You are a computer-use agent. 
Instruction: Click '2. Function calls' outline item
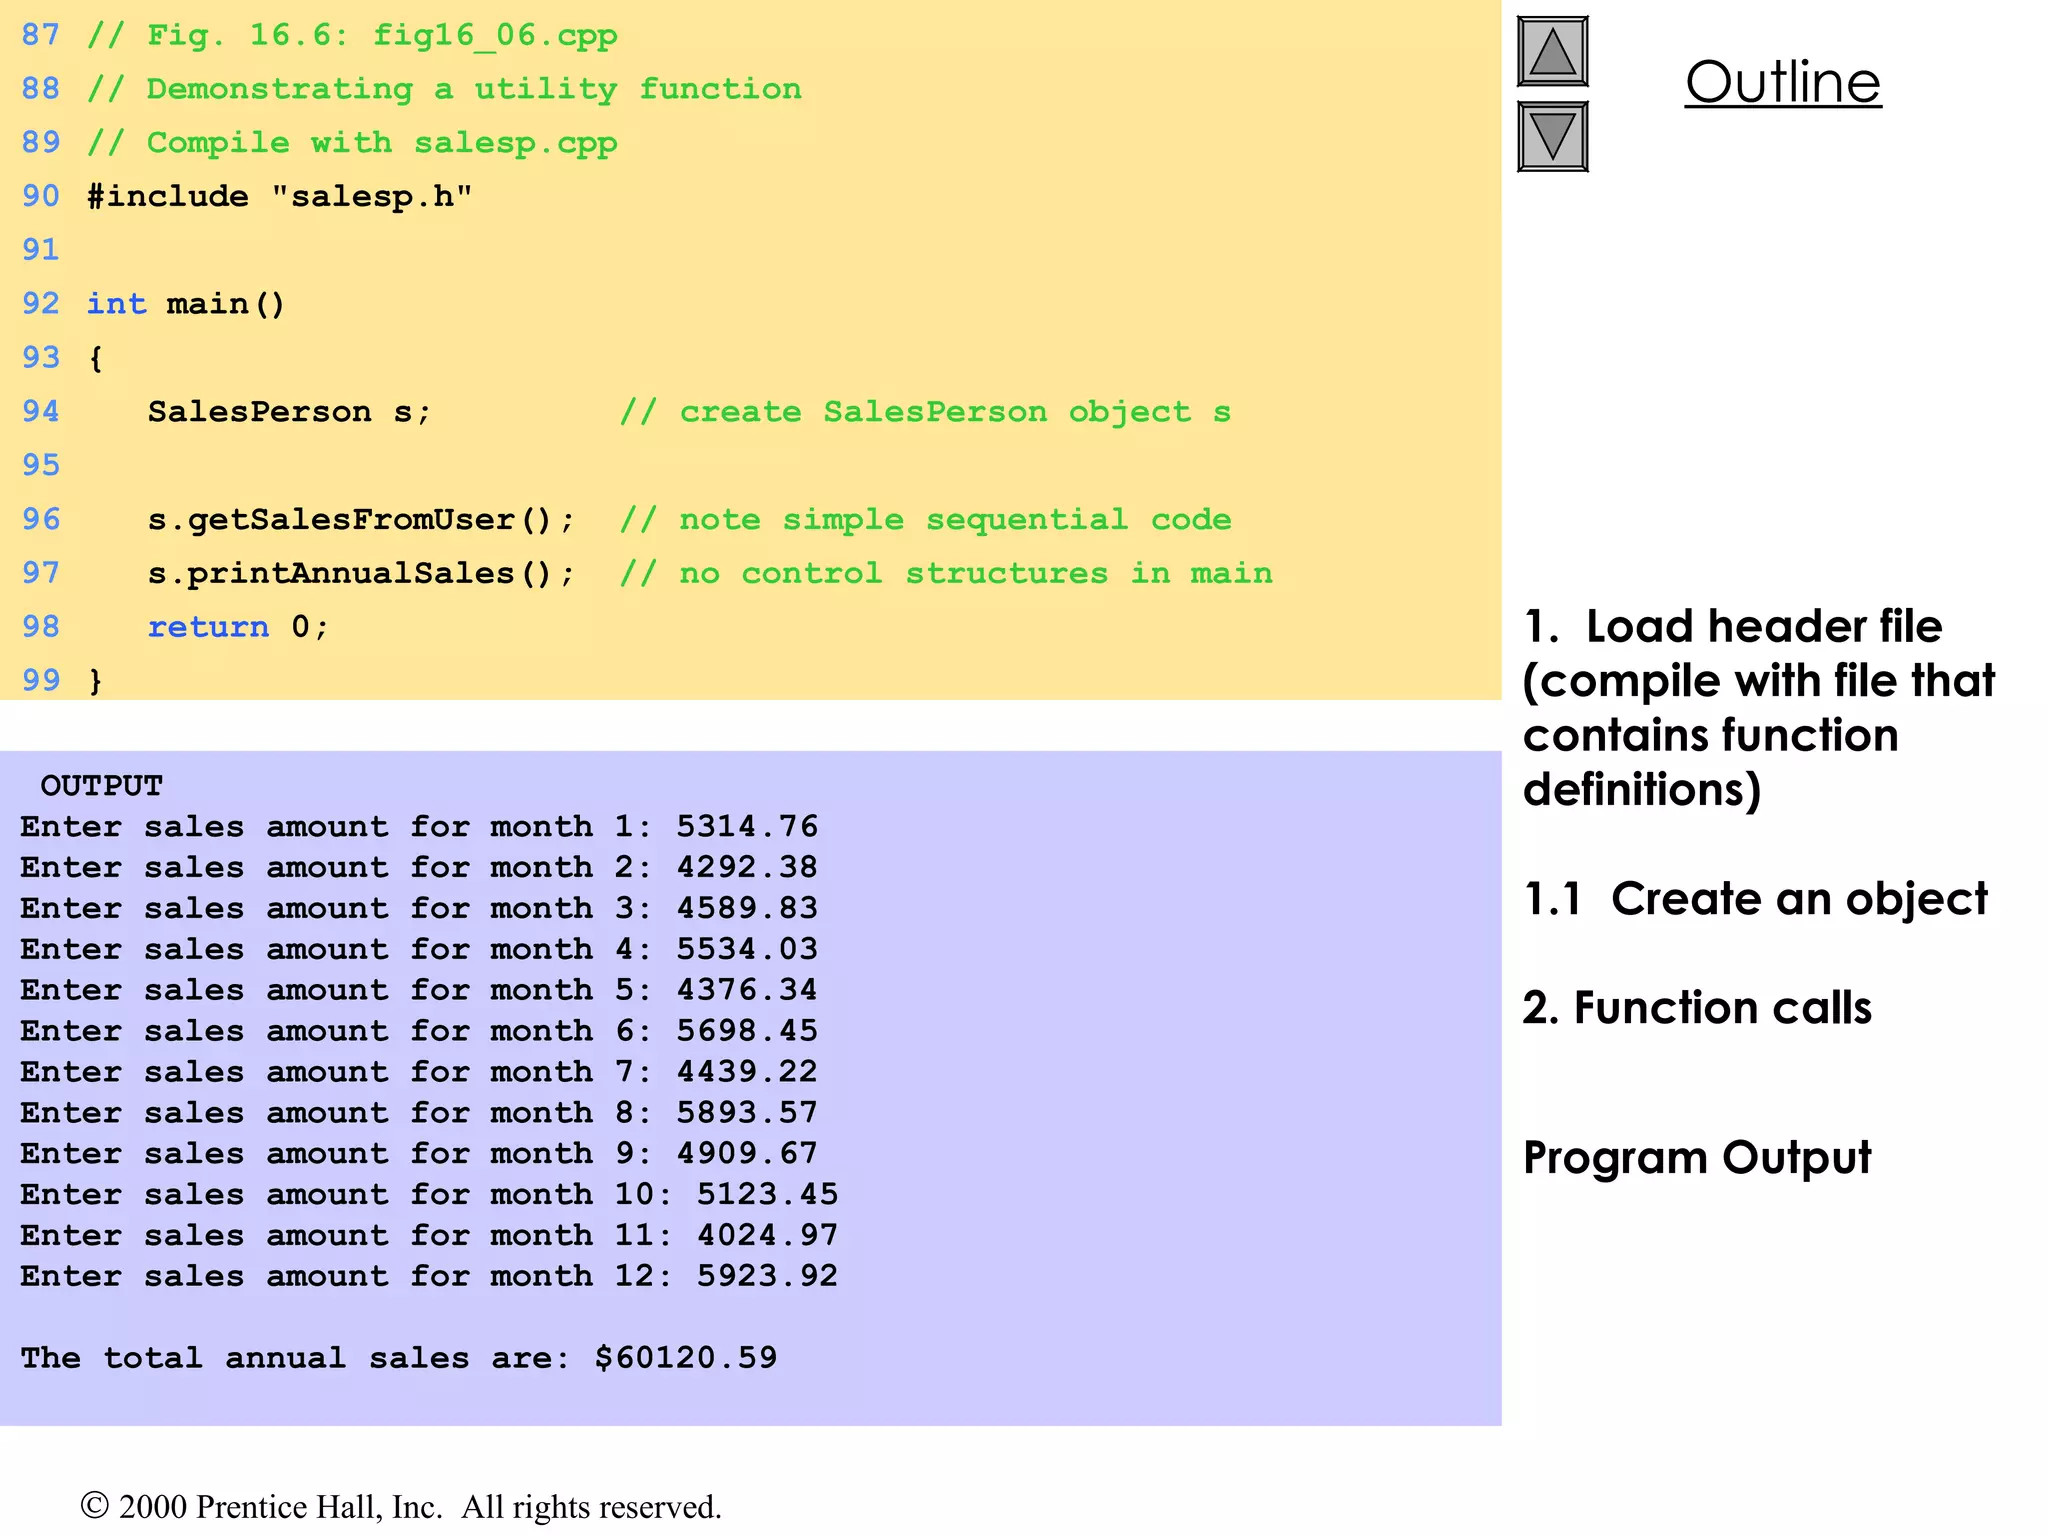pos(1697,1008)
